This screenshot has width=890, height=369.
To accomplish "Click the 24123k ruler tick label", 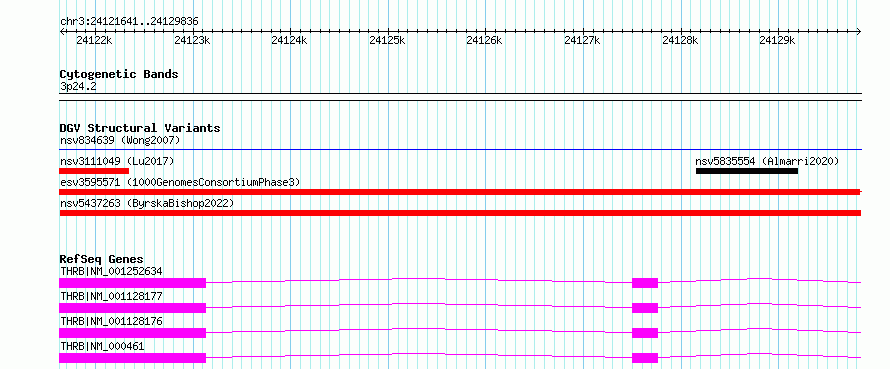I will tap(192, 40).
